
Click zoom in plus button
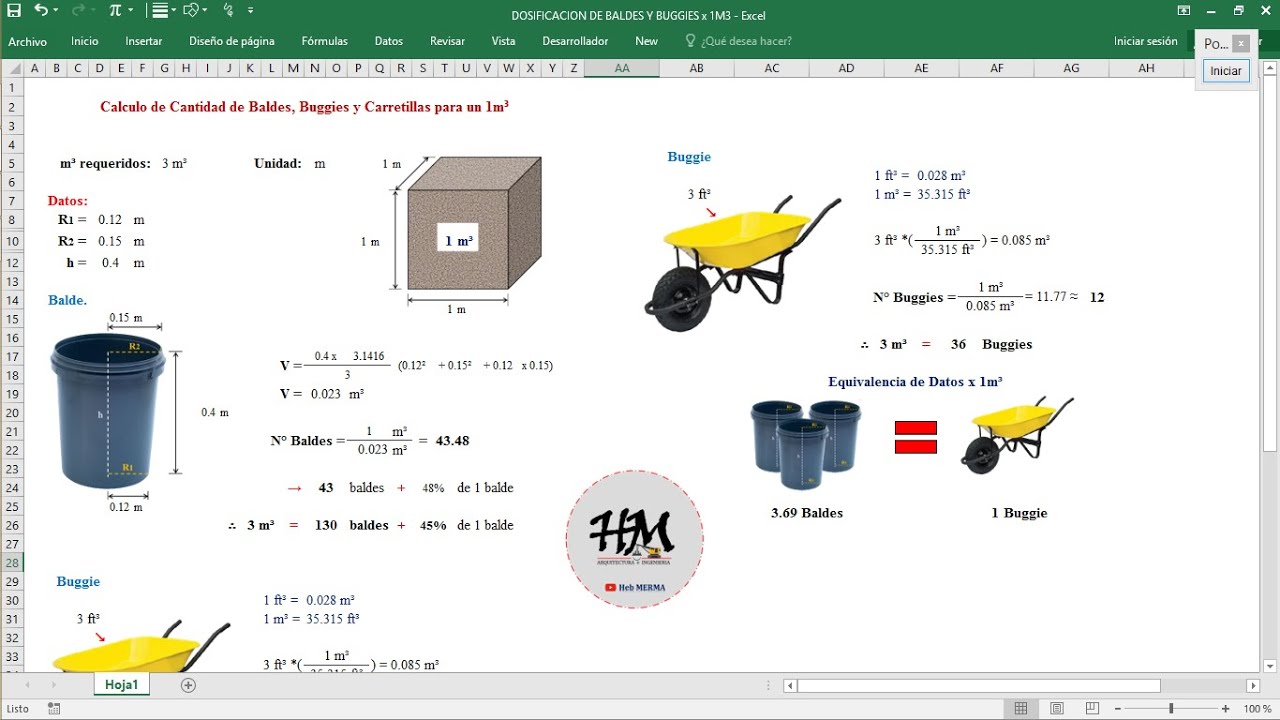(1226, 709)
